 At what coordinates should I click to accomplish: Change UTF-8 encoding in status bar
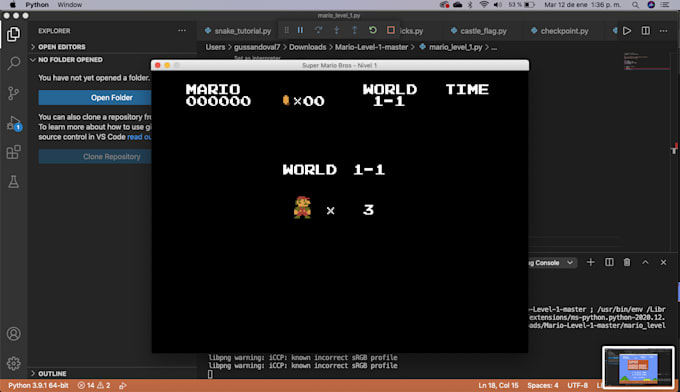[577, 385]
